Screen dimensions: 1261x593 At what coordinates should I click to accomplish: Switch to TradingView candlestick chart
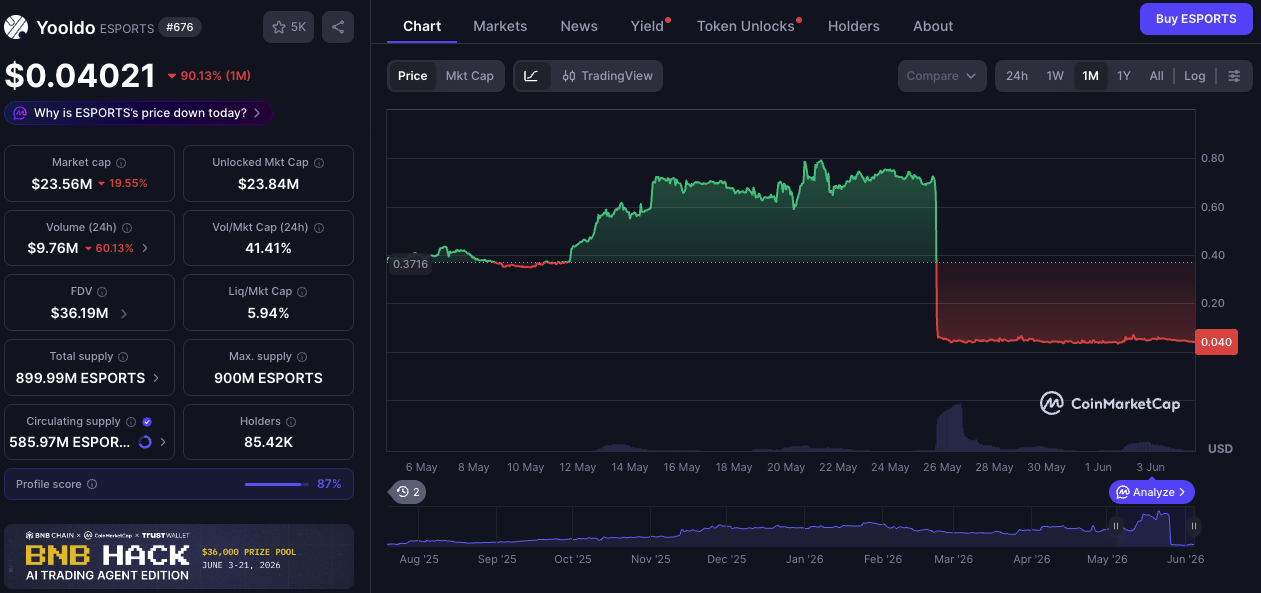[607, 76]
